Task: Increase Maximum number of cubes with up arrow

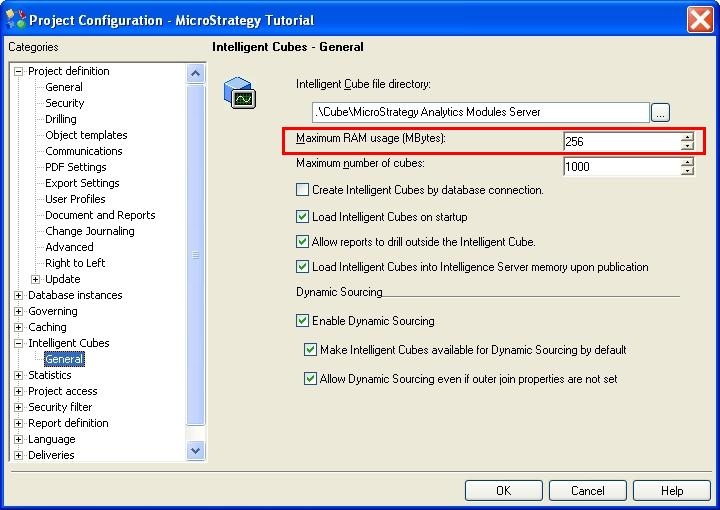Action: point(687,163)
